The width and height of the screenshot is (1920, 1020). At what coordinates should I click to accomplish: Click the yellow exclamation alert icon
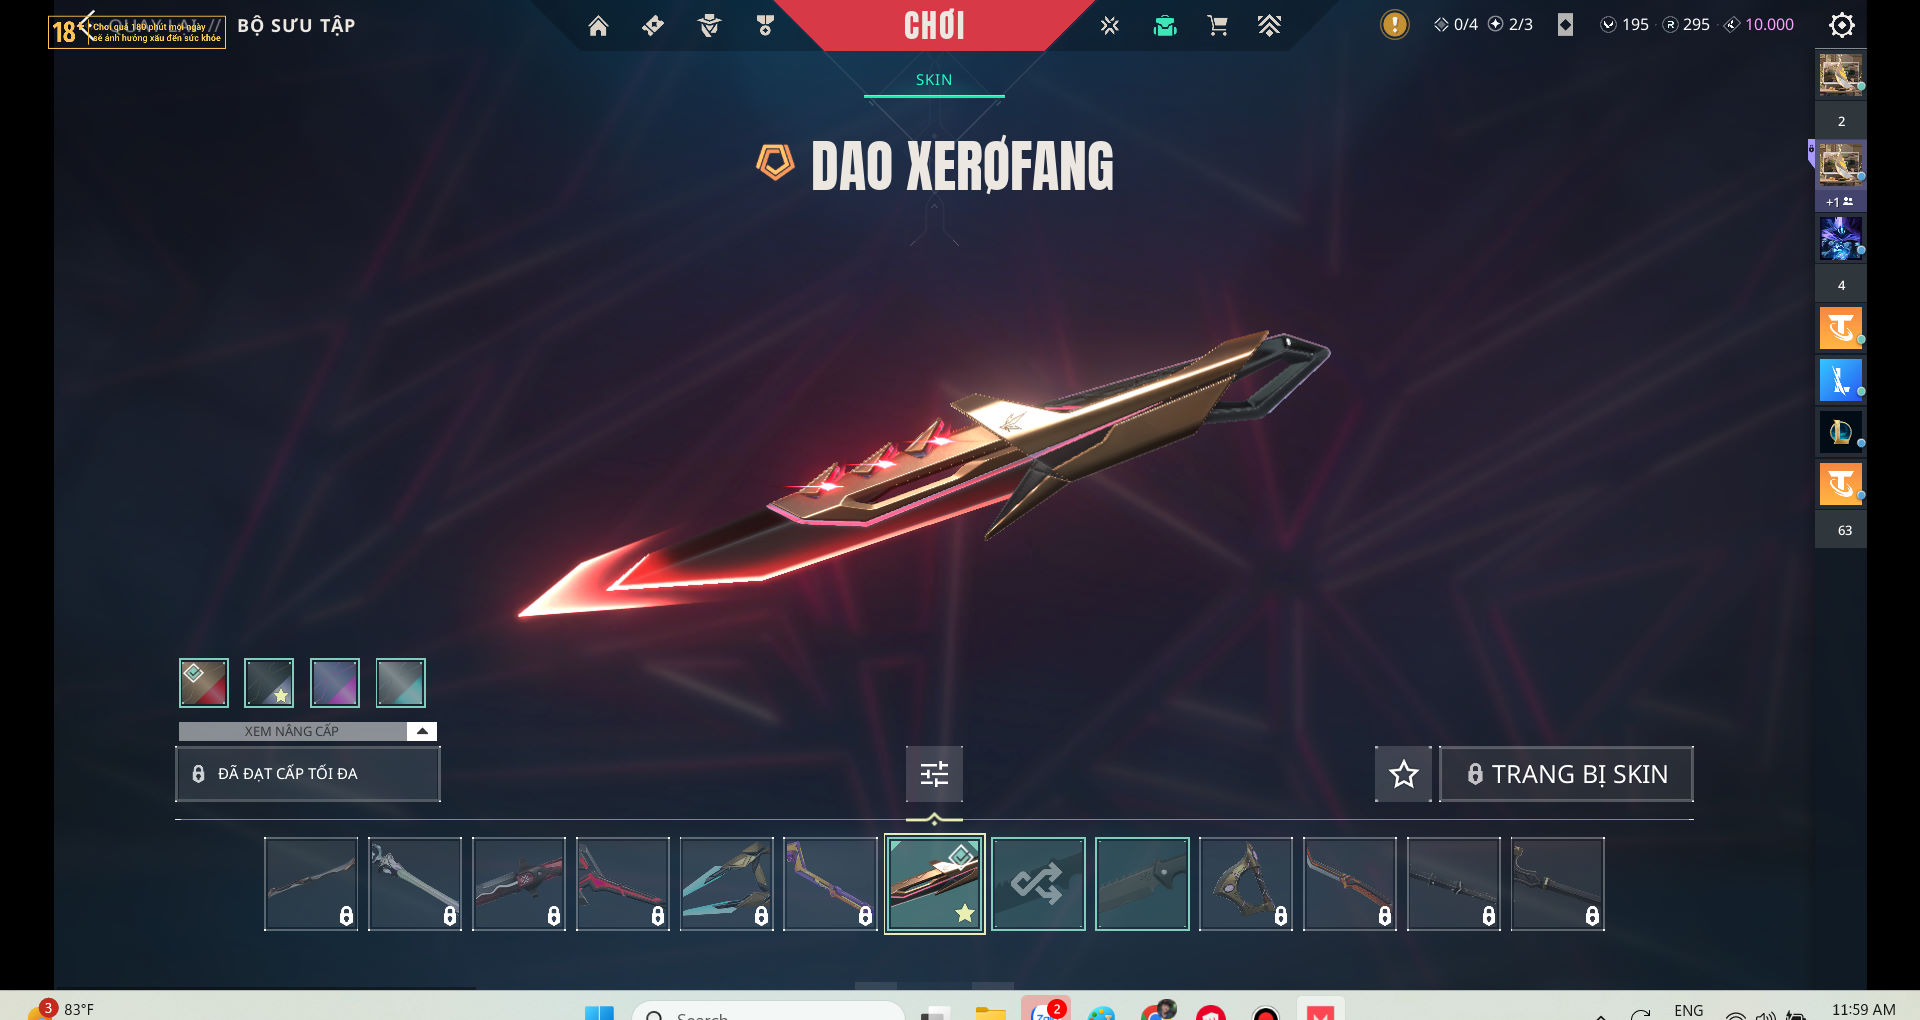tap(1394, 25)
